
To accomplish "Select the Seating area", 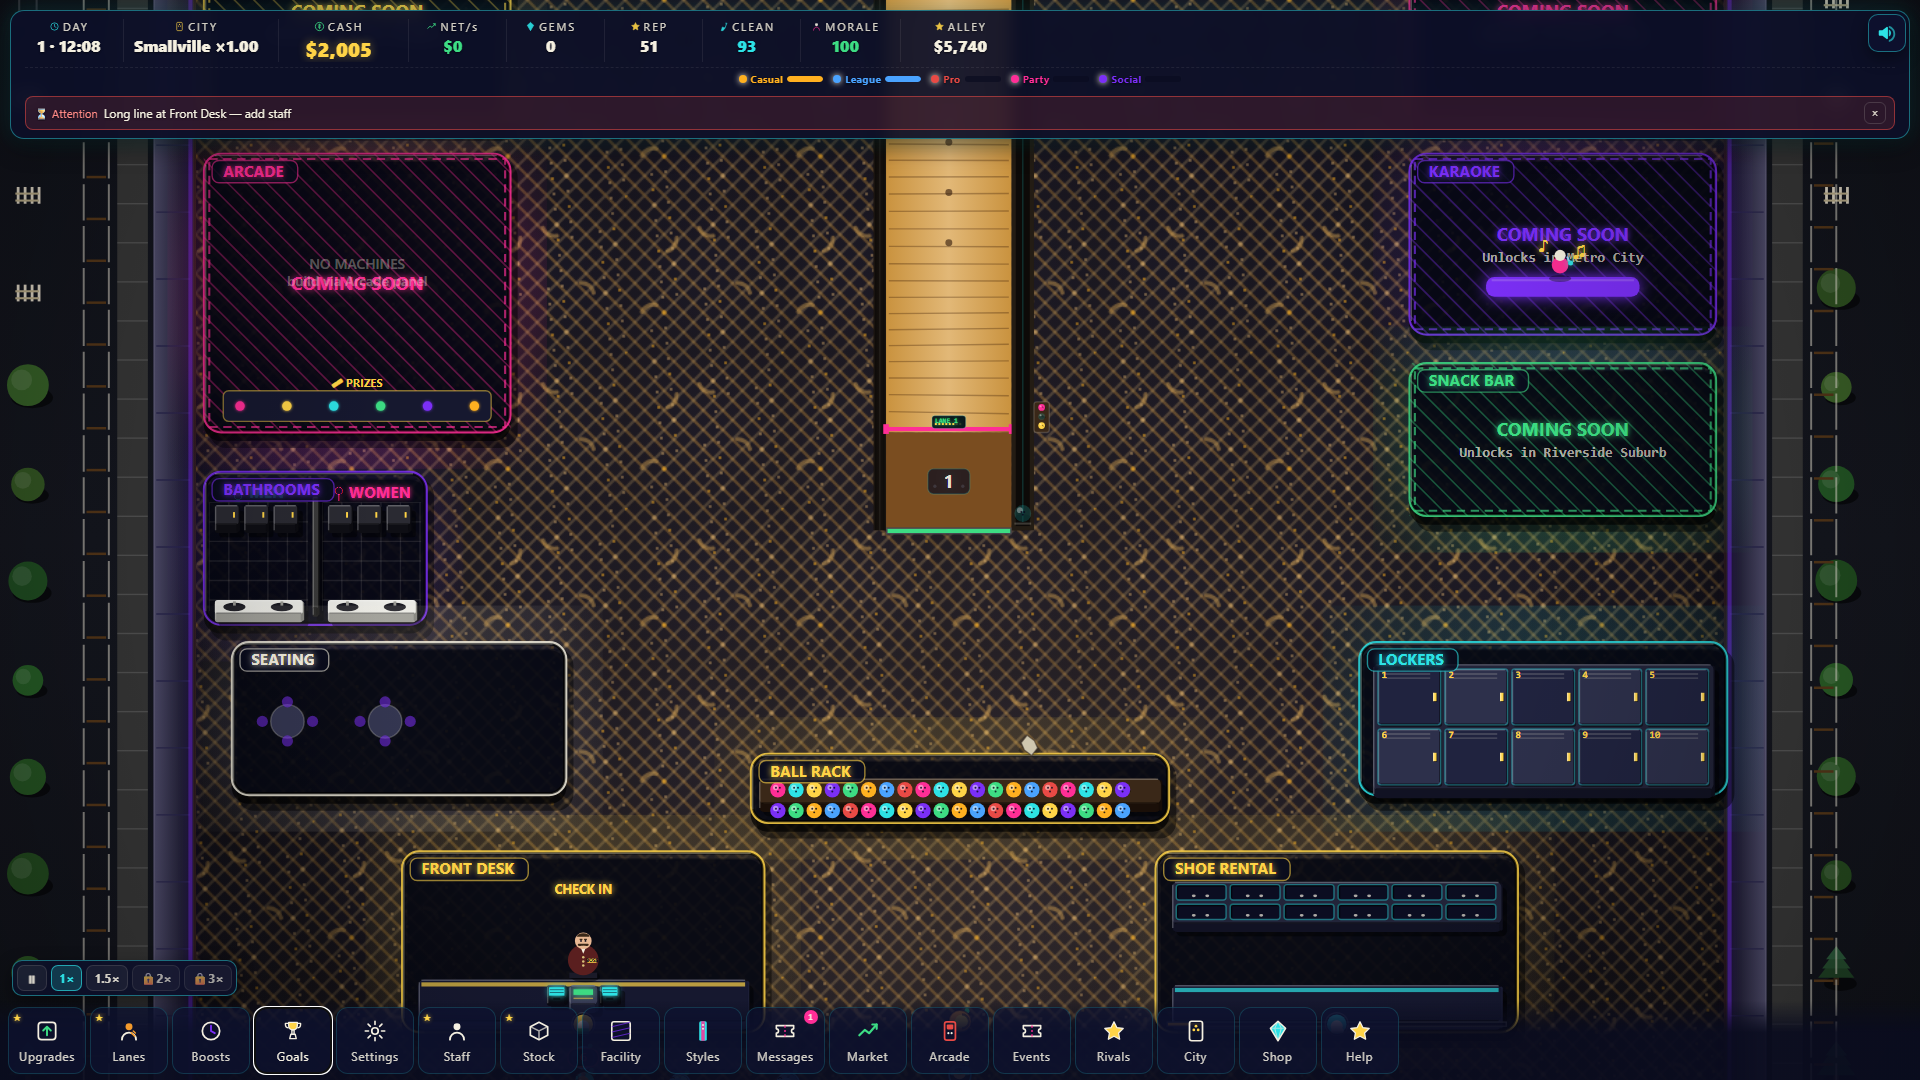I will 399,719.
